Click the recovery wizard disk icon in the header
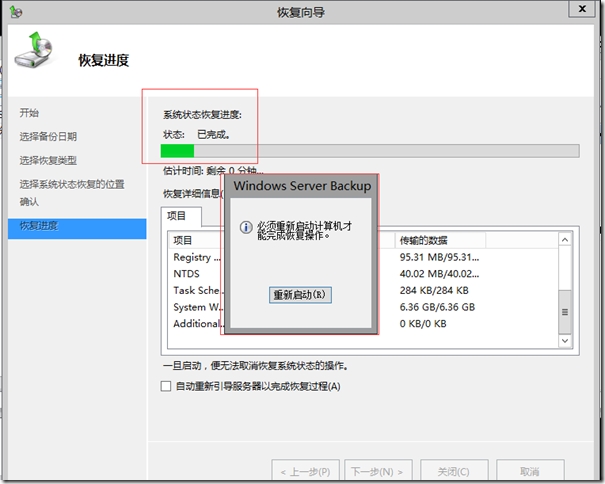The image size is (605, 484). point(34,50)
